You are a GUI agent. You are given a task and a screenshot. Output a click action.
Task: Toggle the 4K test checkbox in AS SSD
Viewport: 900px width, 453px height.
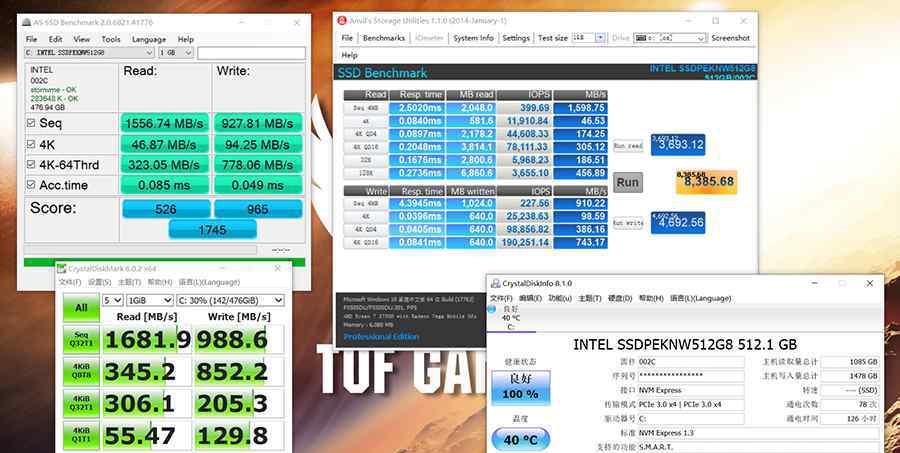pyautogui.click(x=31, y=144)
